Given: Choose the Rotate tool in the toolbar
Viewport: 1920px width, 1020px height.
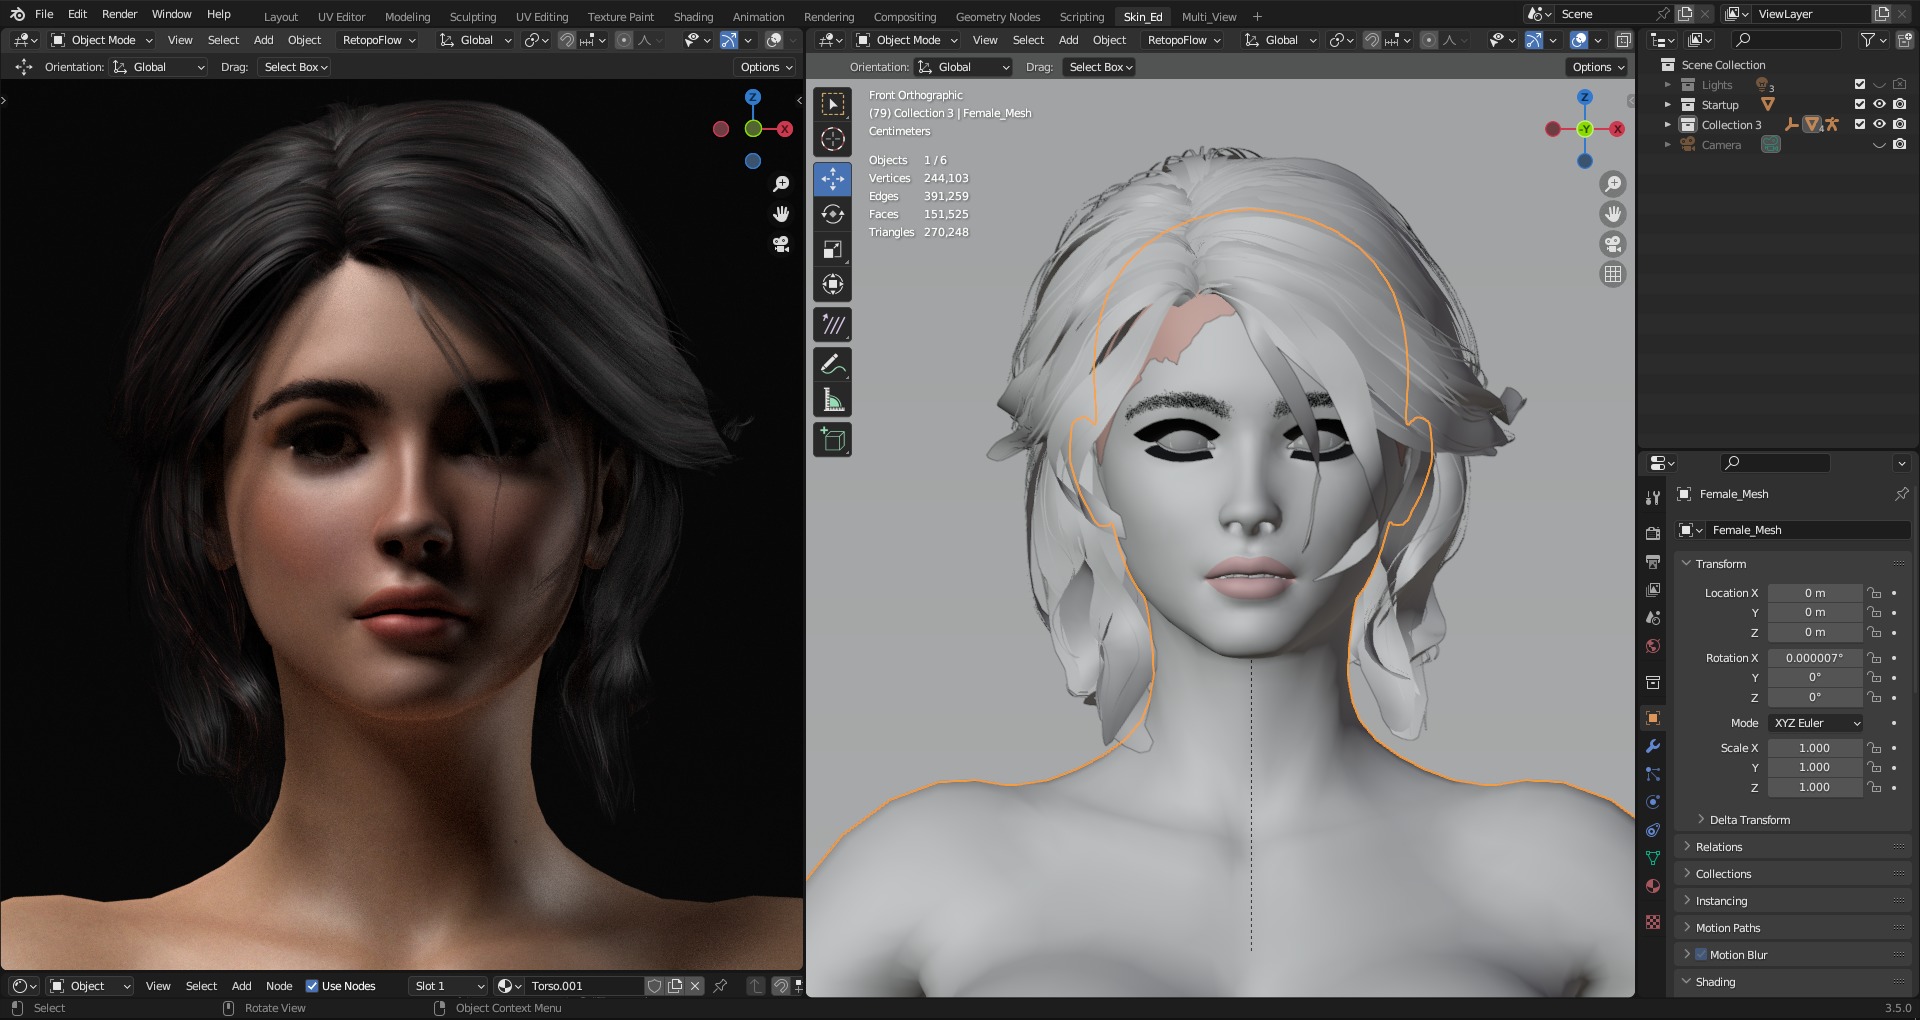Looking at the screenshot, I should click(833, 214).
